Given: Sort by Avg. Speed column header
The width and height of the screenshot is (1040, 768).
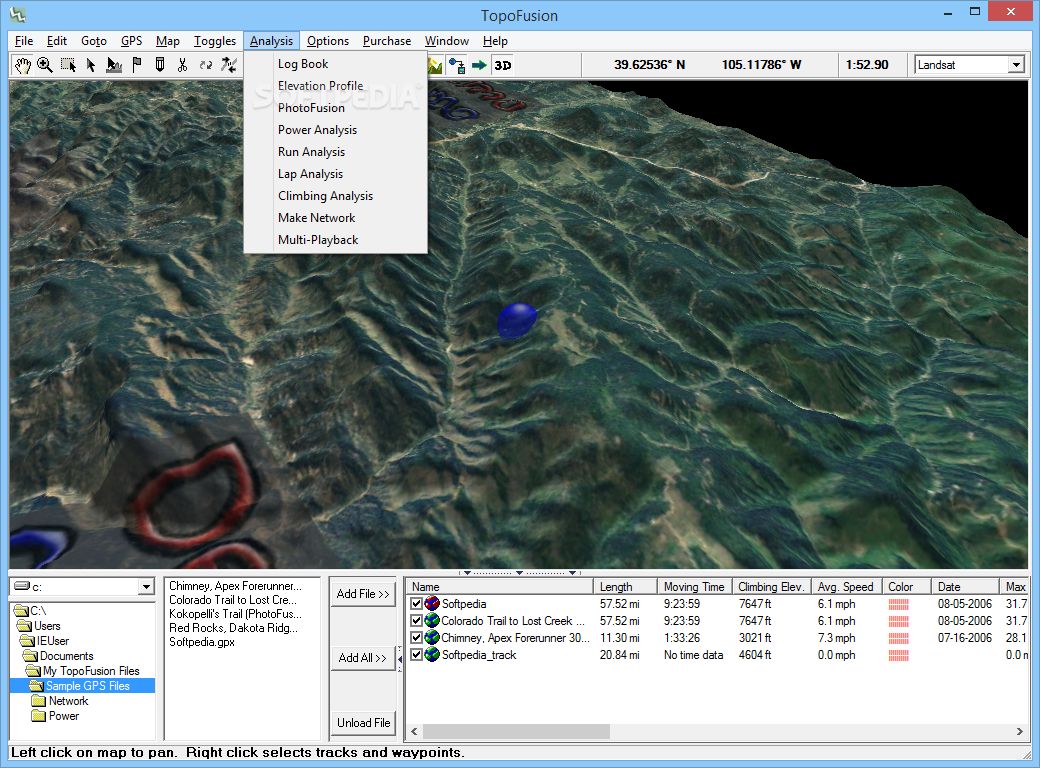Looking at the screenshot, I should coord(845,587).
